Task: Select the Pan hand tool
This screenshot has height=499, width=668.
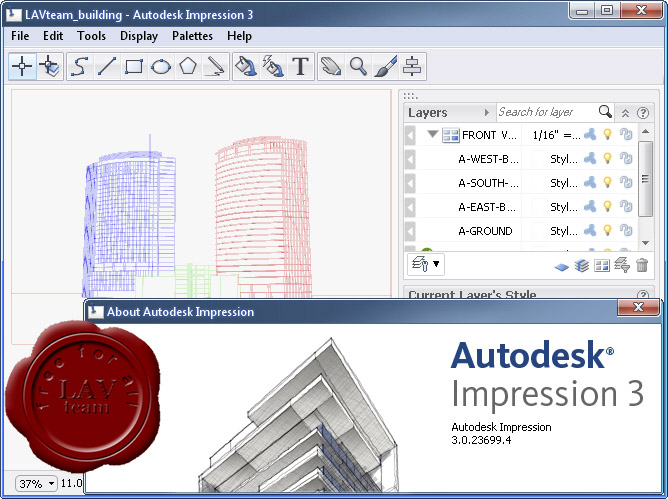Action: [x=331, y=66]
